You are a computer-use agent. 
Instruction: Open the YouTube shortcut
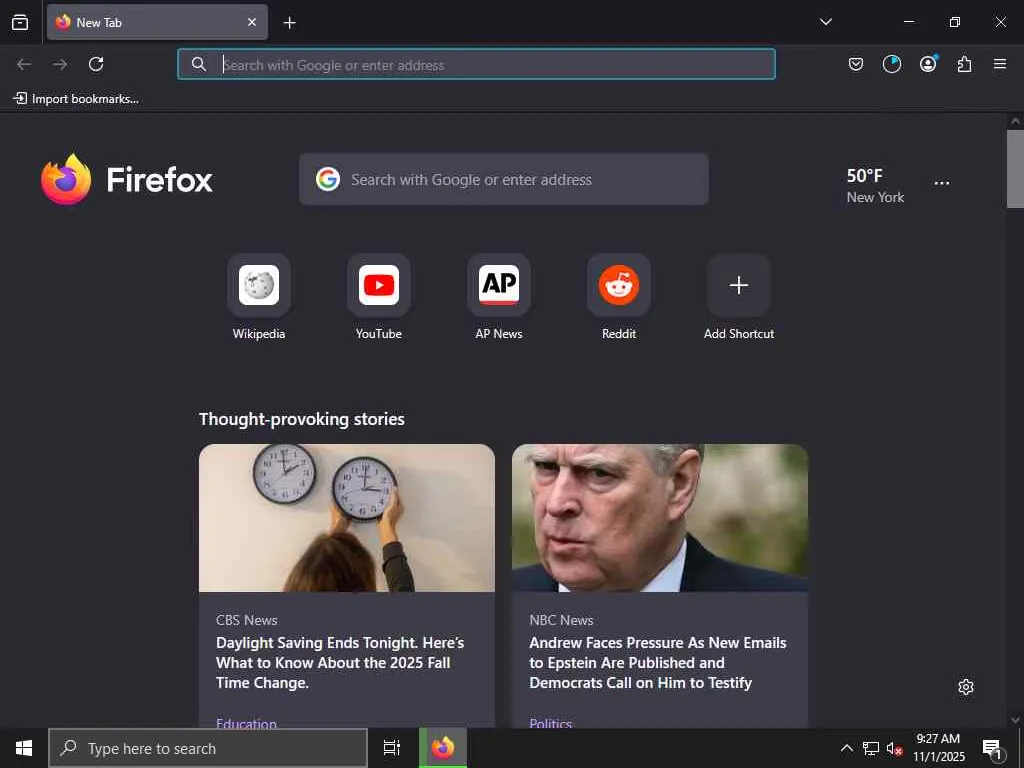[x=379, y=297]
